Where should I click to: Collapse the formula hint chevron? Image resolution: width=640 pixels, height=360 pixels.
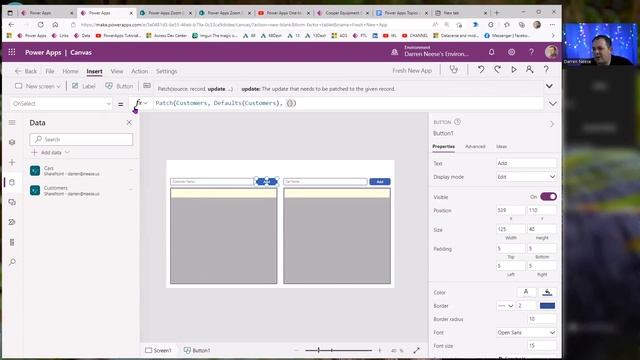click(x=549, y=86)
